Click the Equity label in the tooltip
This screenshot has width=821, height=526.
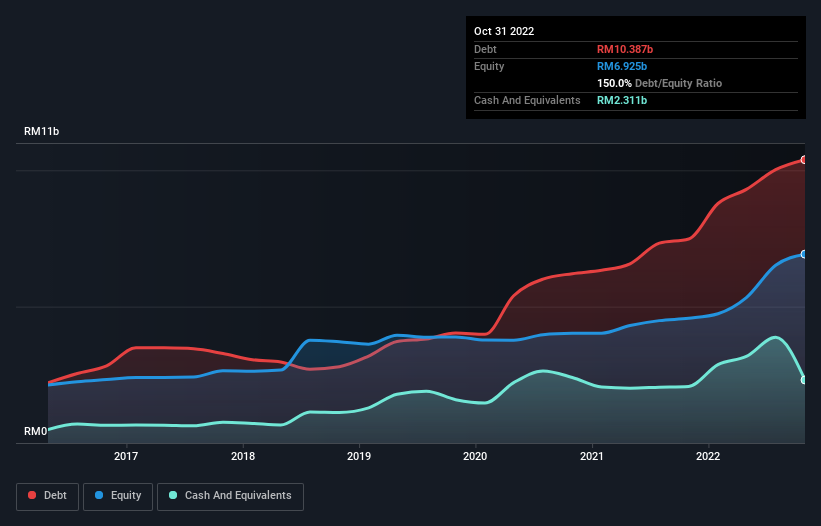(489, 66)
